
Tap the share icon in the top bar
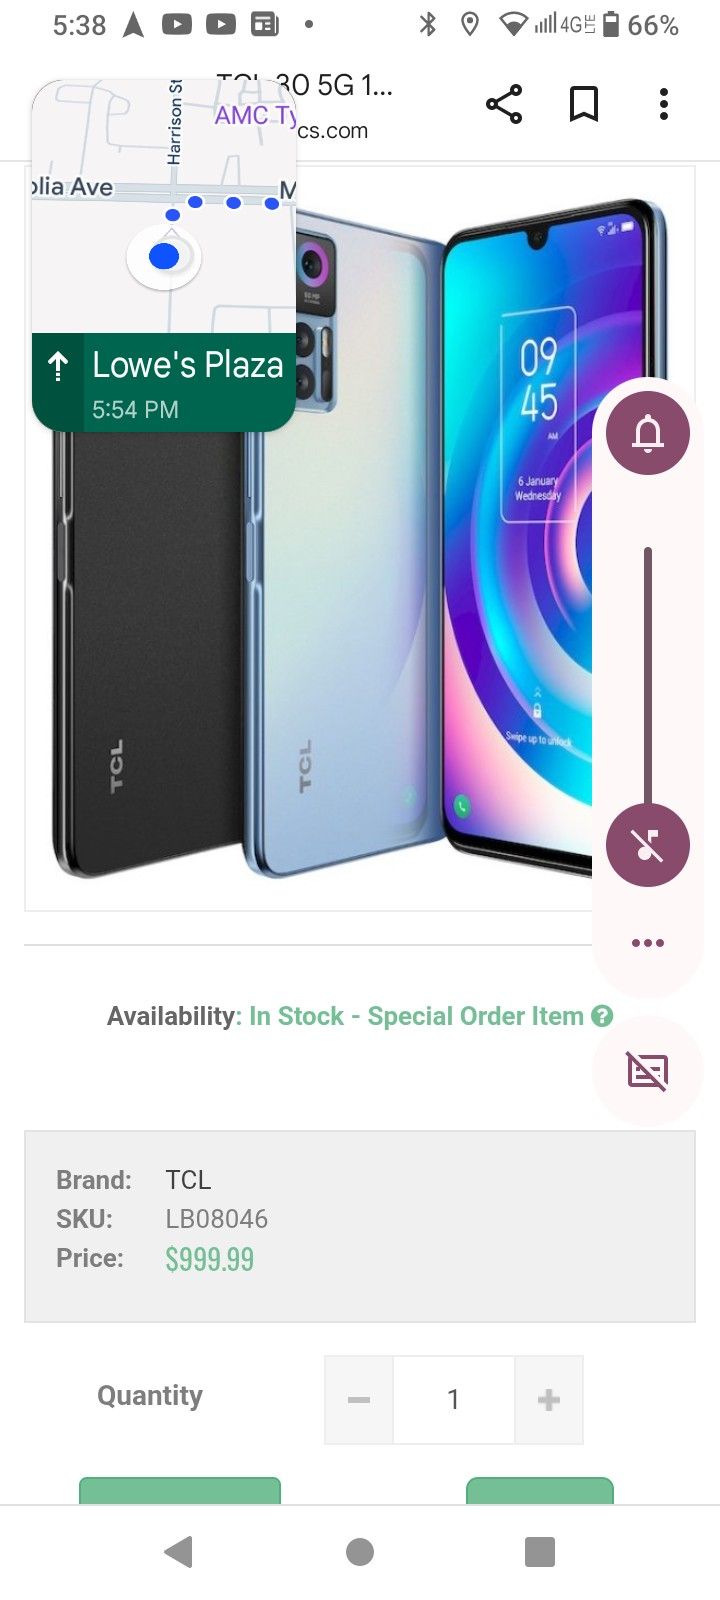pos(504,104)
